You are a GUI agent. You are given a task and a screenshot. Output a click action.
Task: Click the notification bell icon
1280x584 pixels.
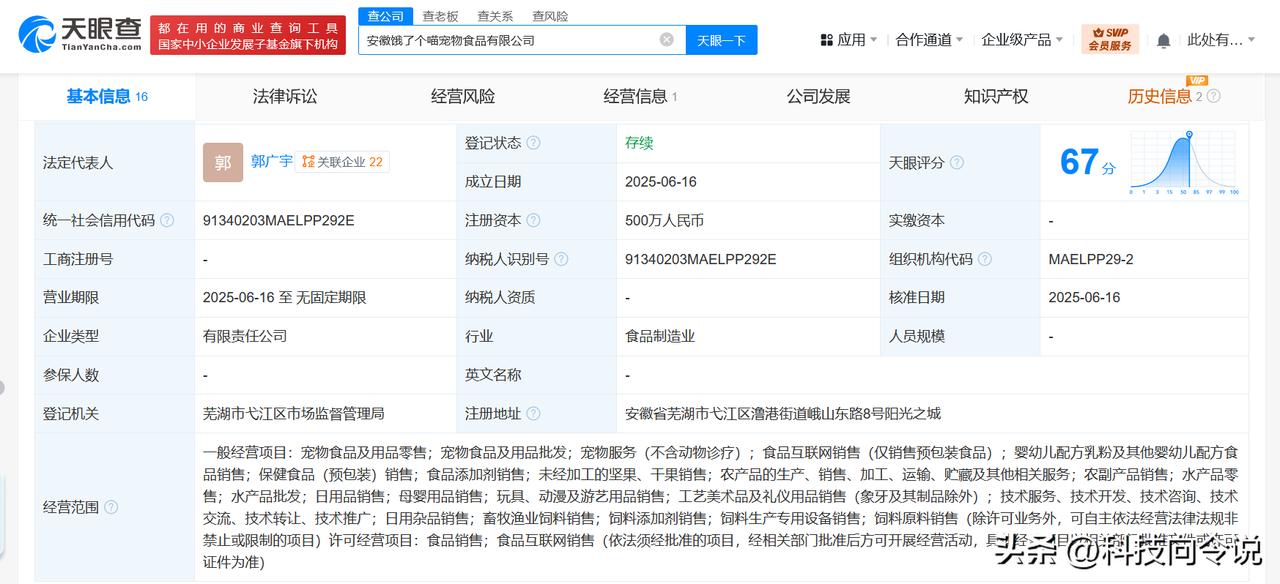pos(1163,40)
